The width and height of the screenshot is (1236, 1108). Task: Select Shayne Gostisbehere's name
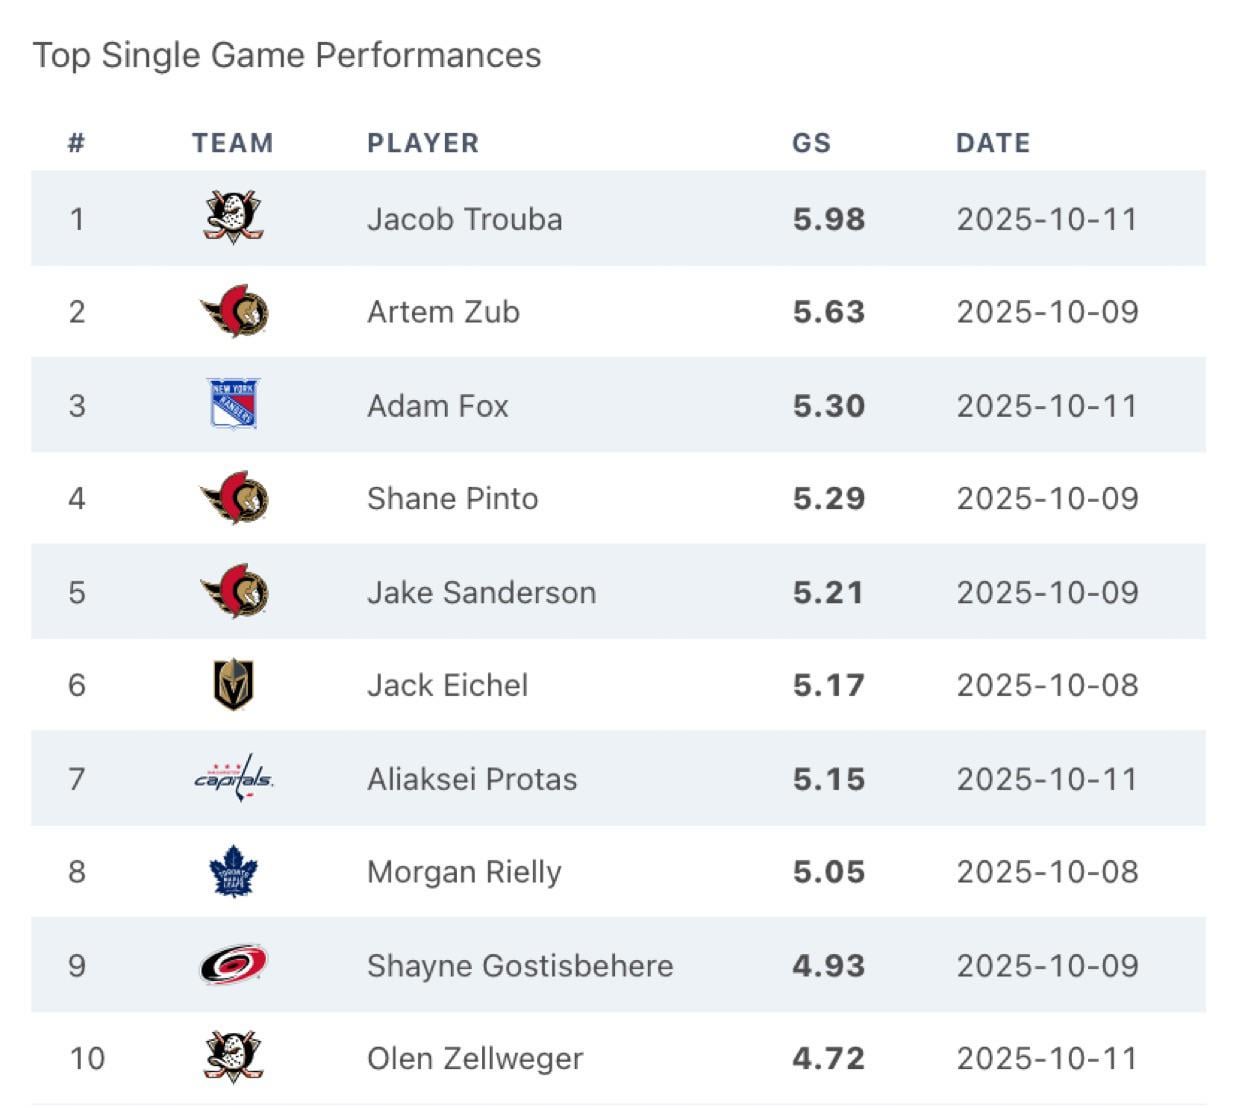coord(519,966)
